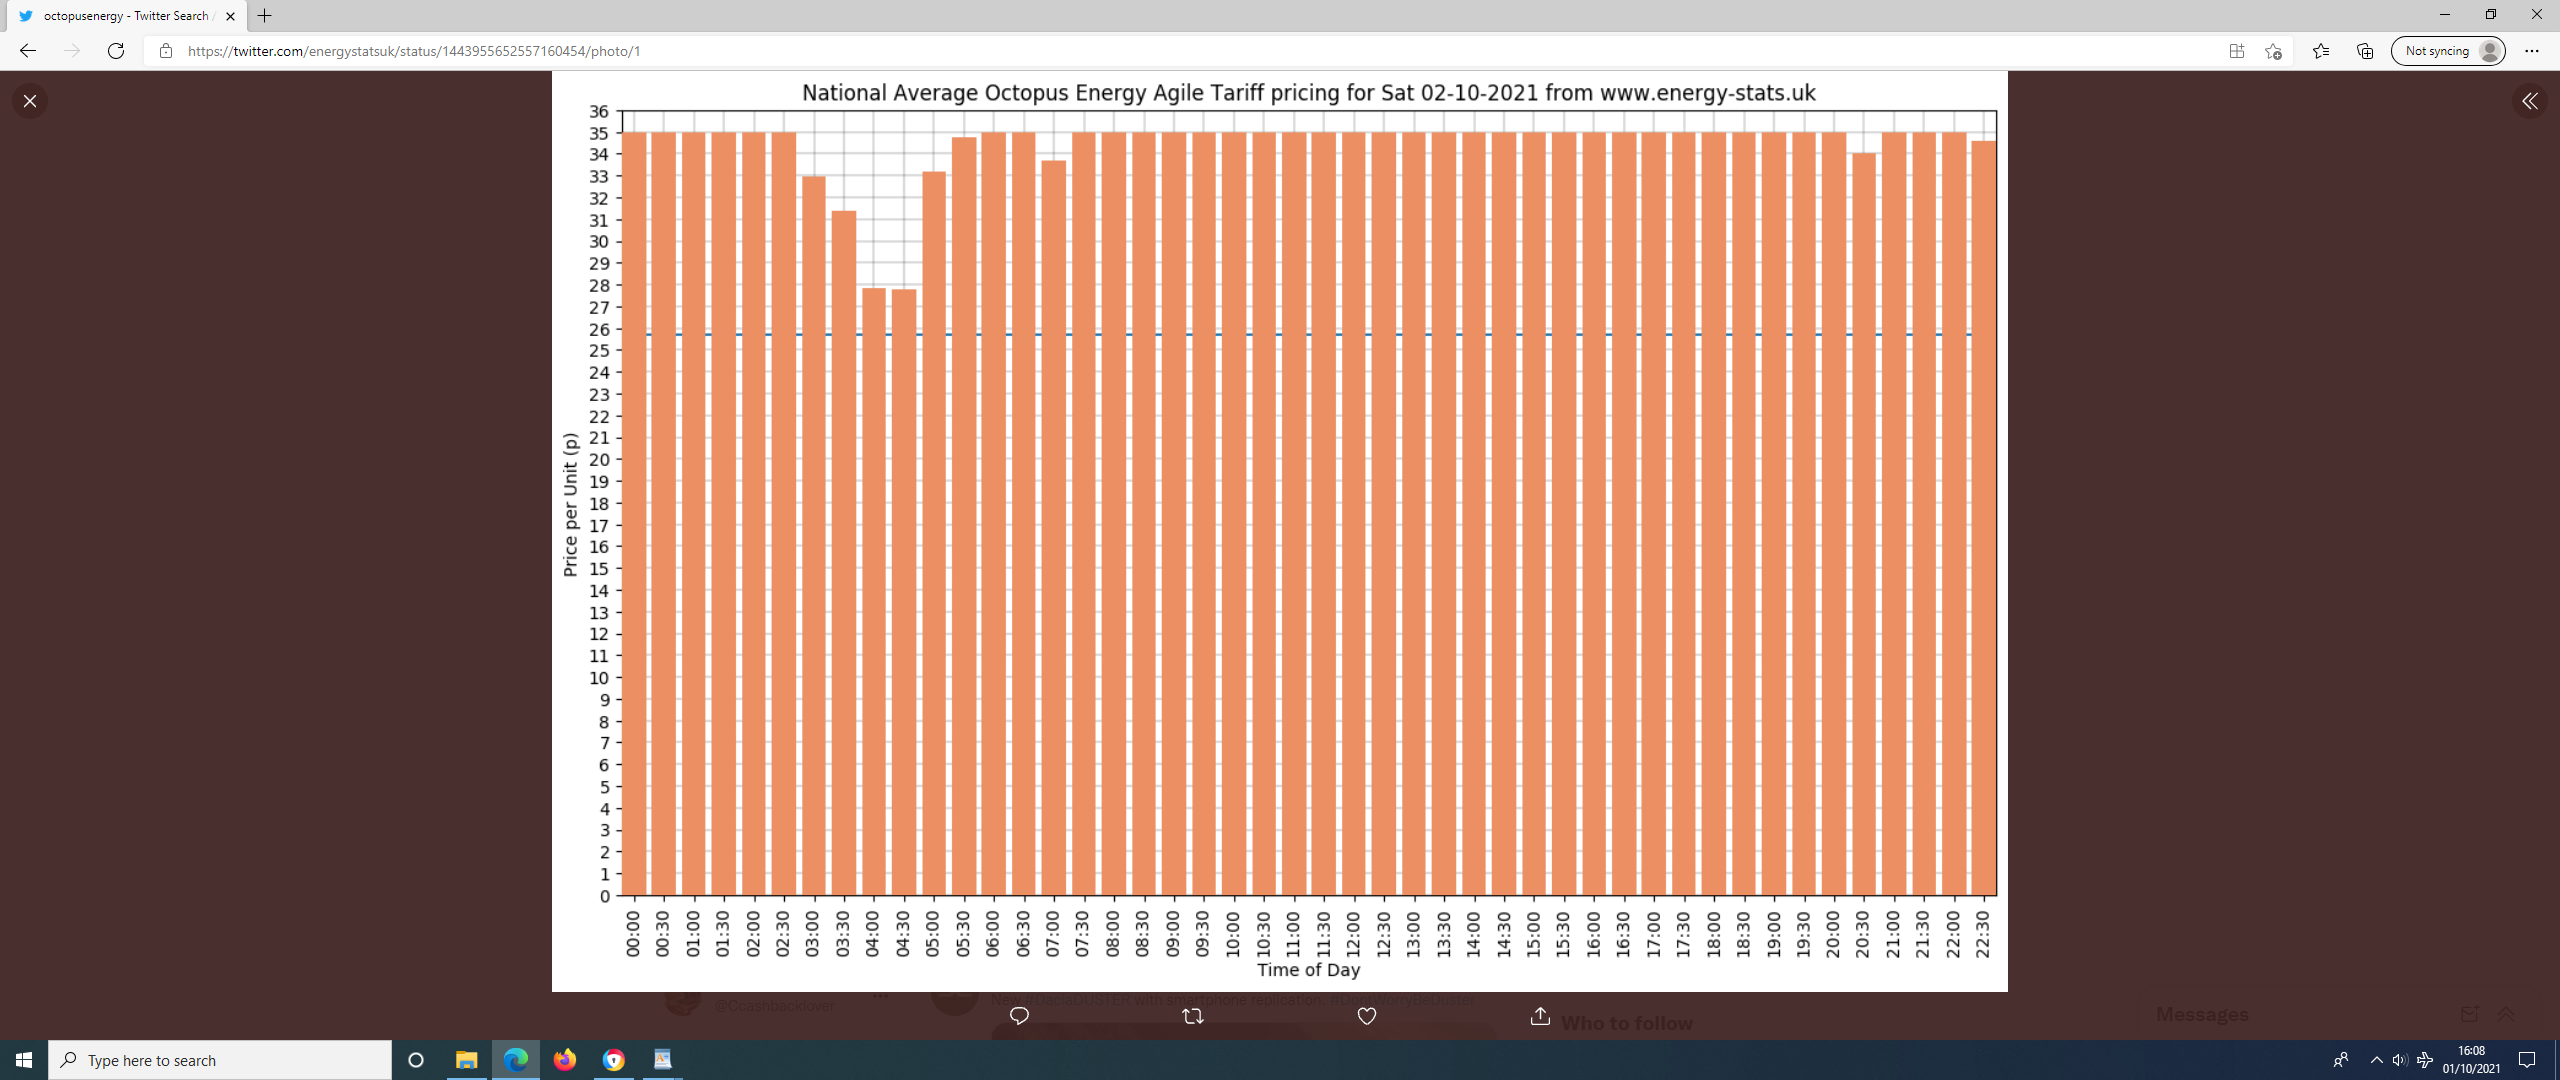This screenshot has height=1080, width=2560.
Task: Retweet this photo post
Action: coord(1192,1016)
